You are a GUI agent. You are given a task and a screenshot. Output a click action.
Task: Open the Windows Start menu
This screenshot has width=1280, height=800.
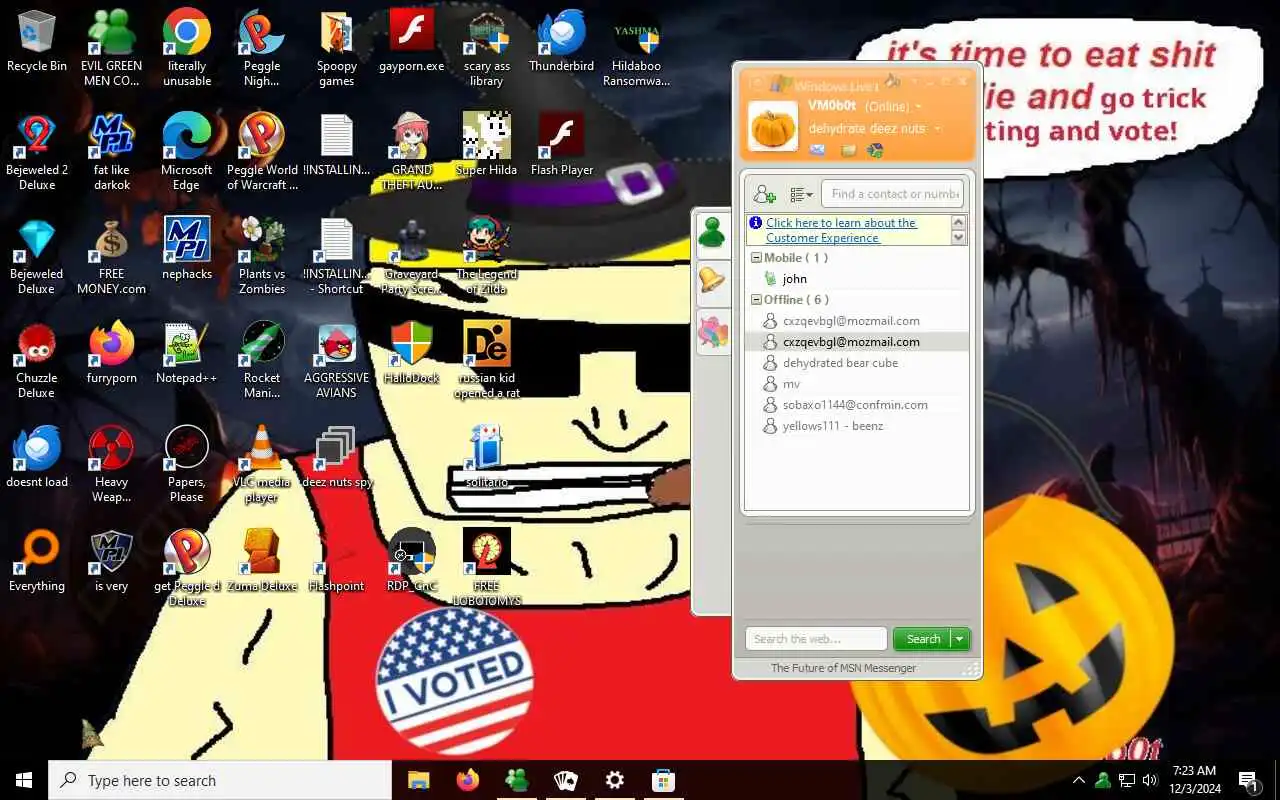tap(24, 780)
